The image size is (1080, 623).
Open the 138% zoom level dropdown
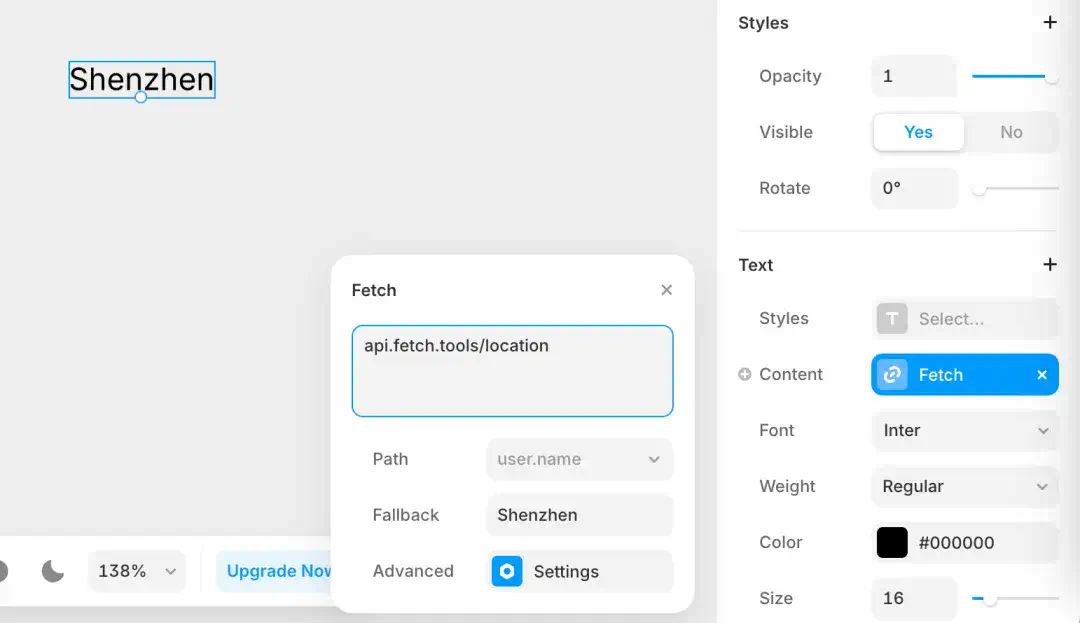(136, 571)
